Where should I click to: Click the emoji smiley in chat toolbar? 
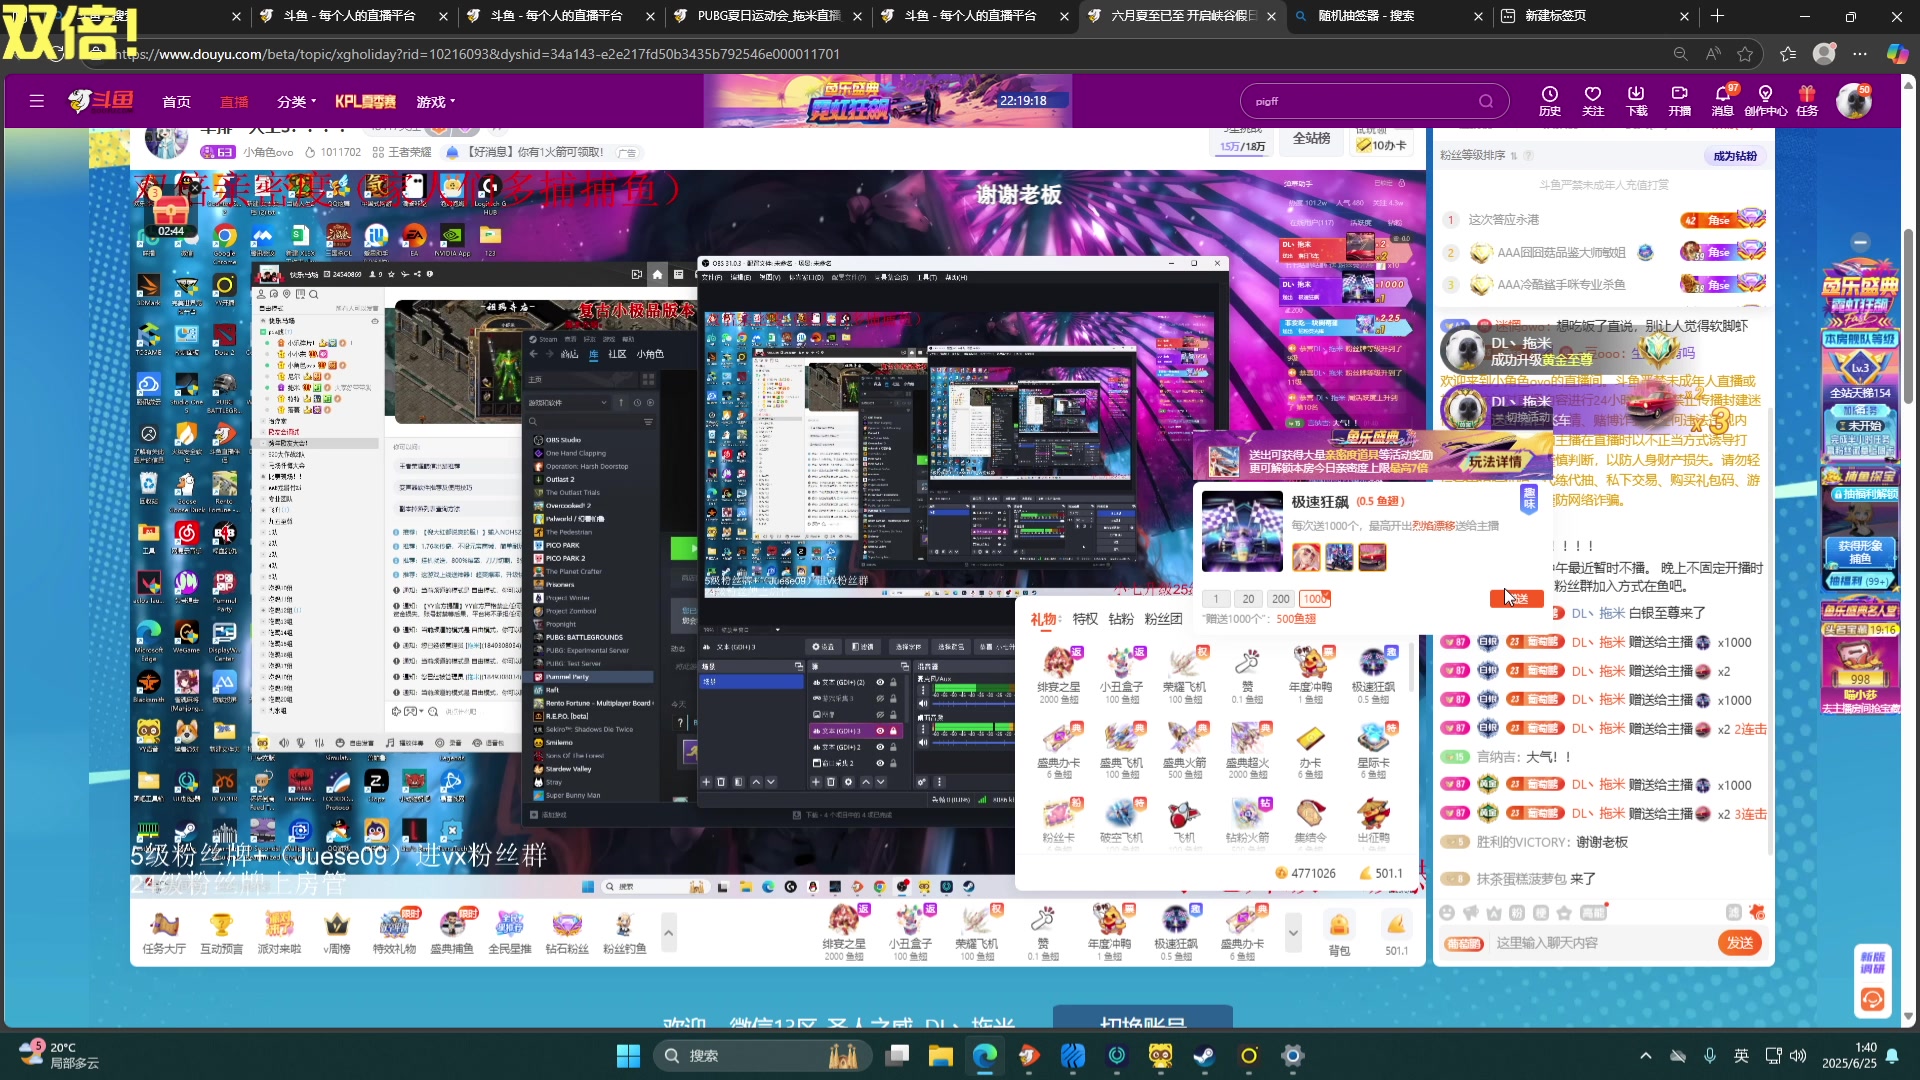click(1447, 913)
